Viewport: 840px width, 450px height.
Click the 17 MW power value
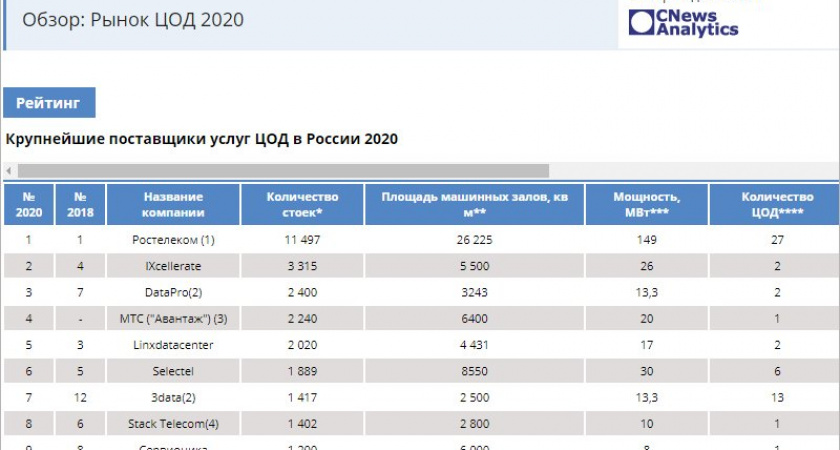[x=647, y=345]
